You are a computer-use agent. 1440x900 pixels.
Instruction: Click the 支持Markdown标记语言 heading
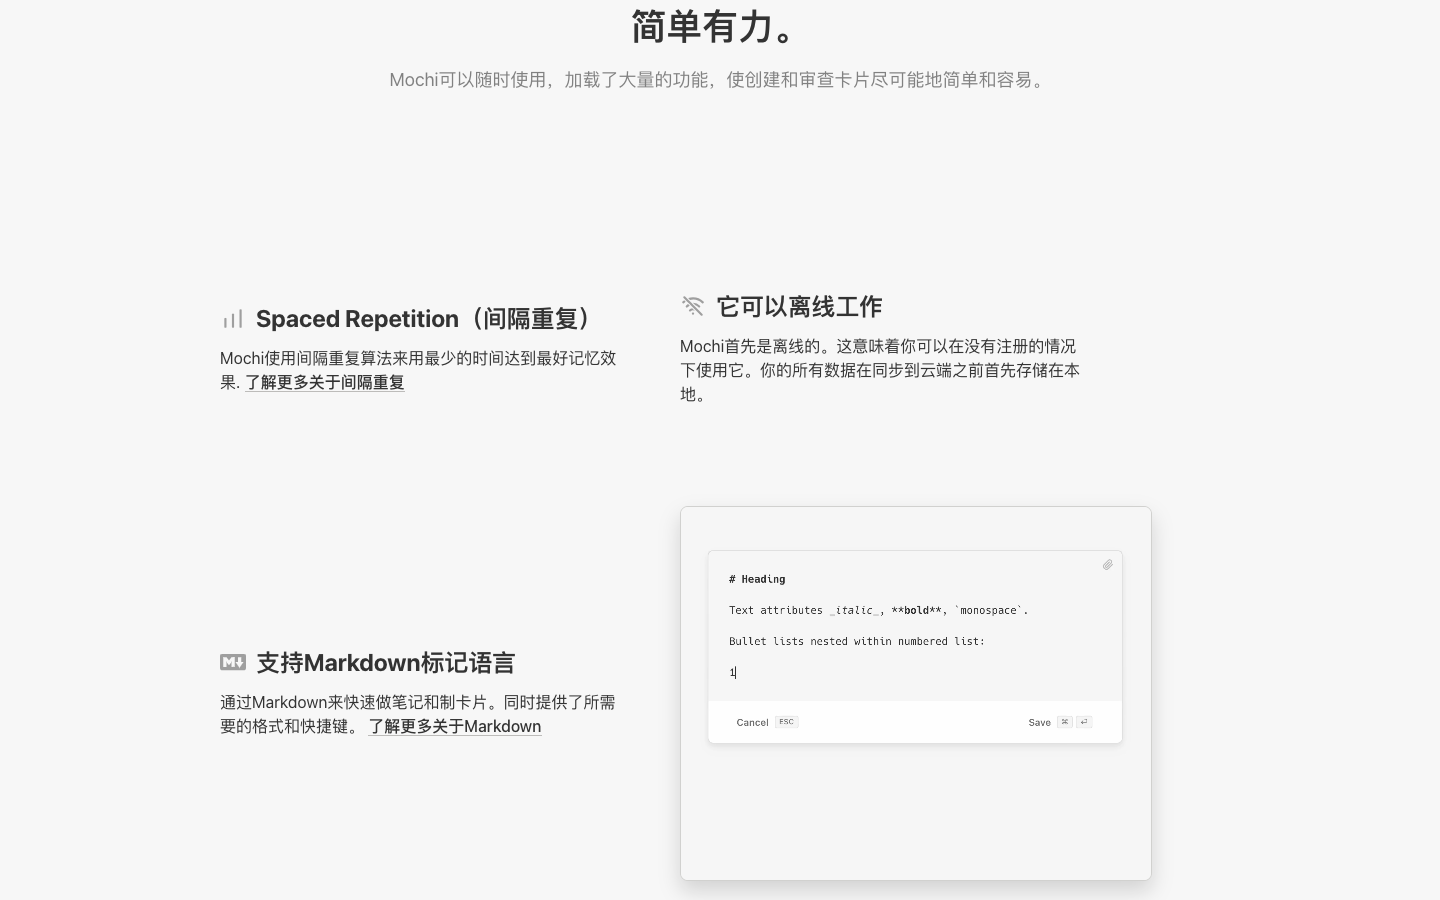click(385, 663)
